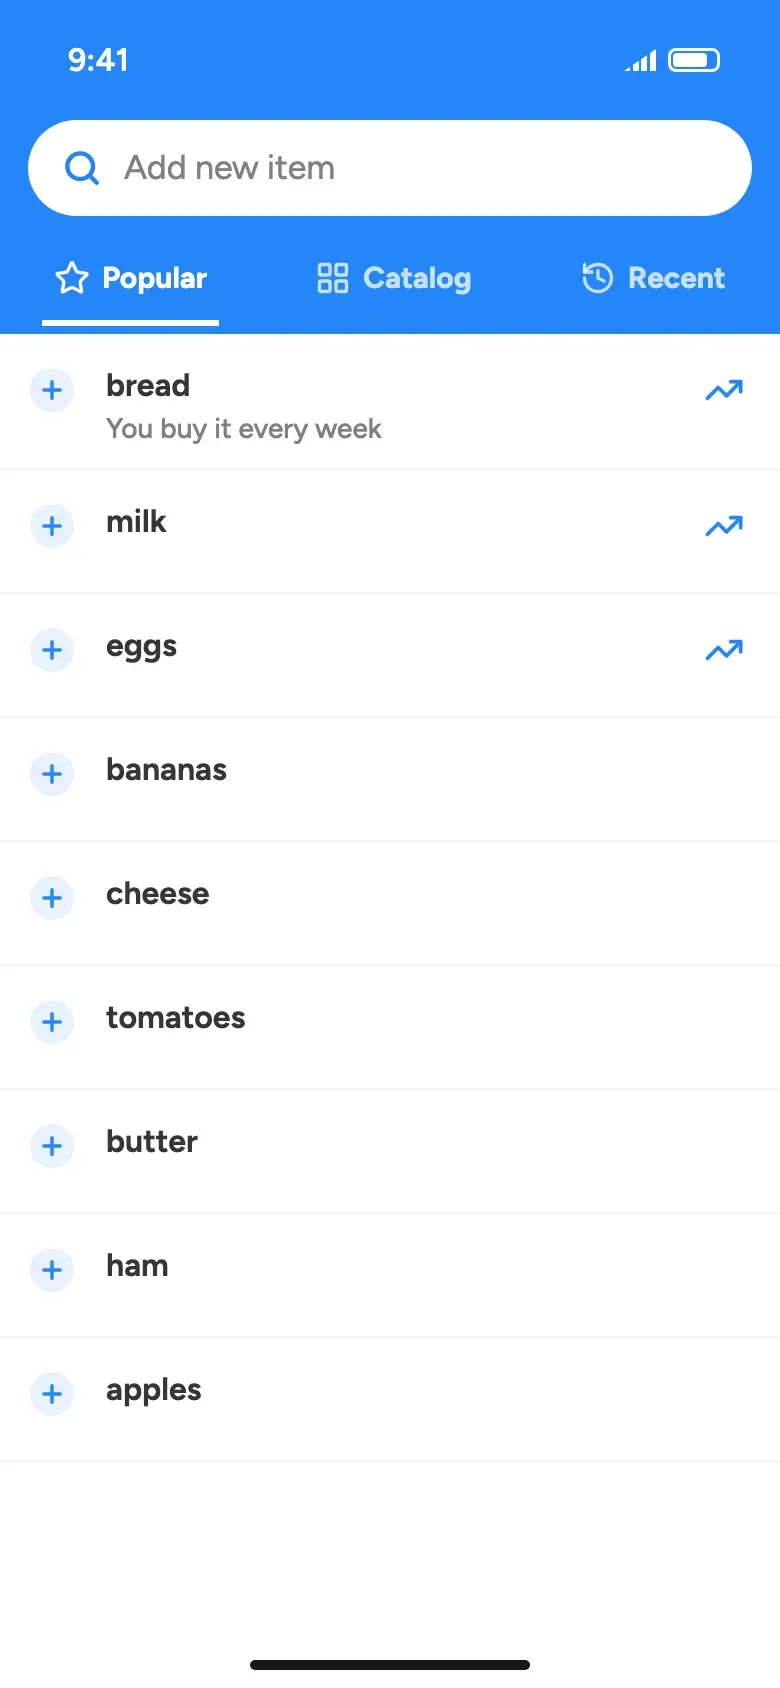Add bread using its plus icon

(x=52, y=390)
